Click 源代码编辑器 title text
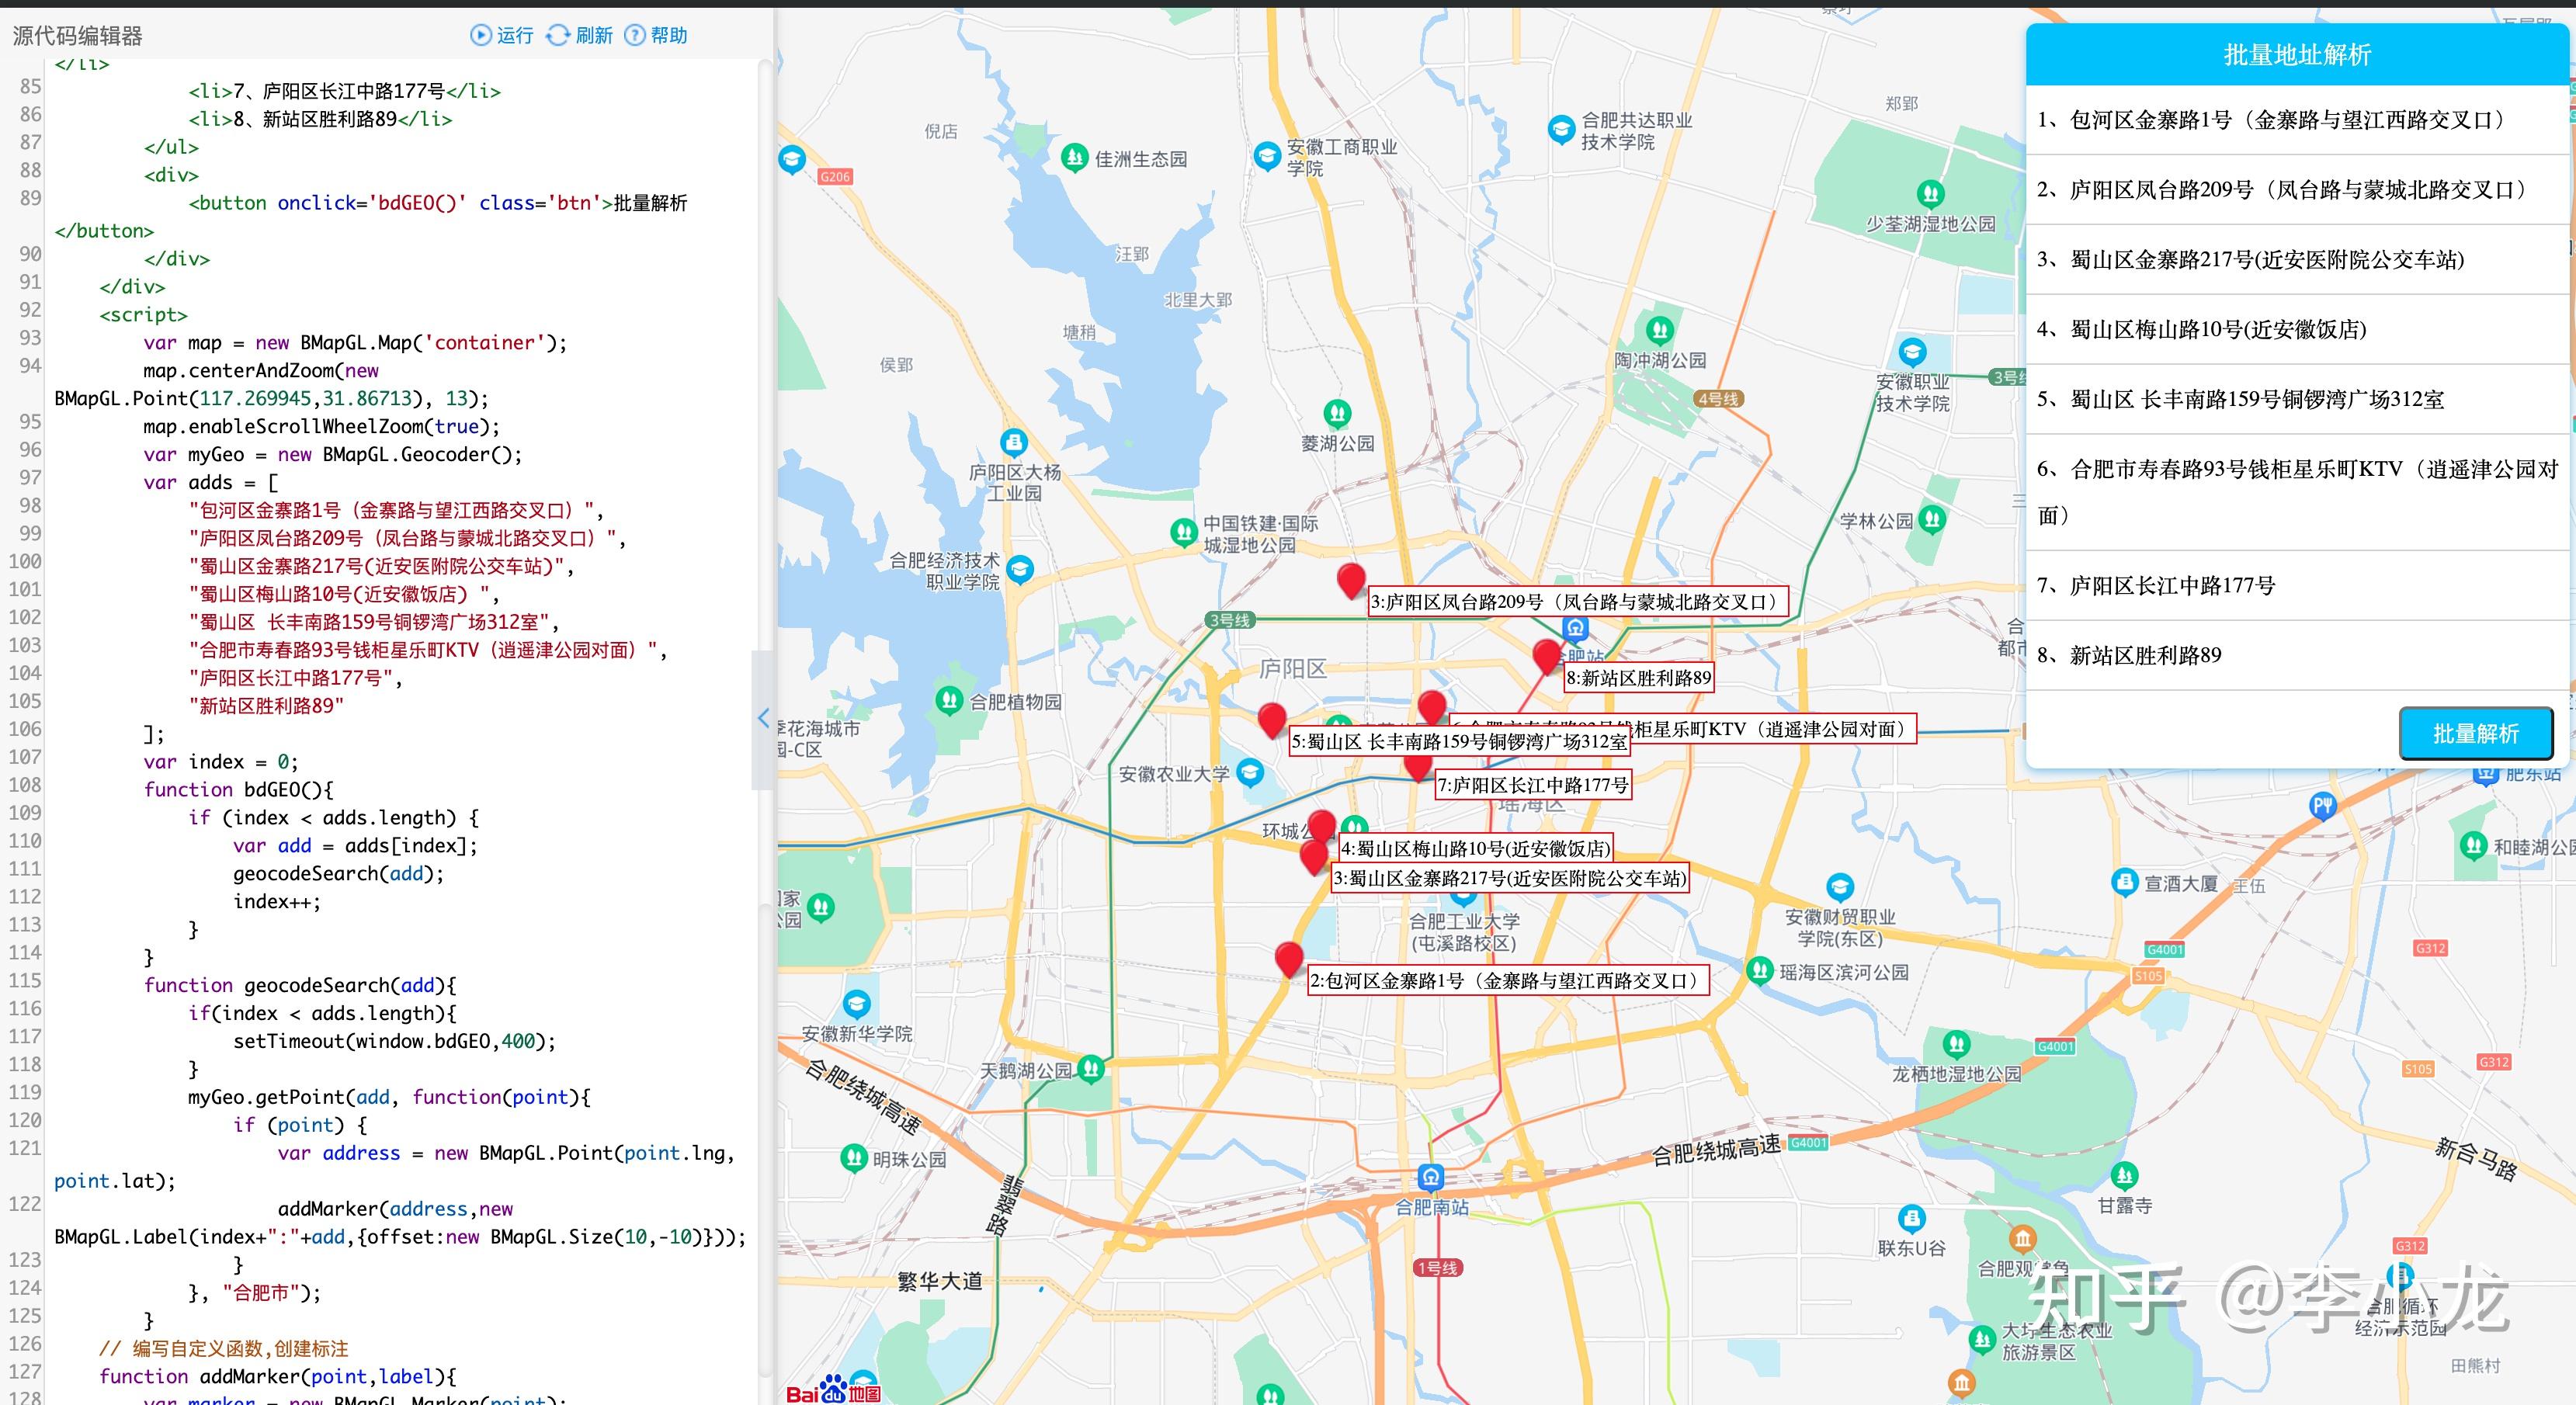2576x1405 pixels. pyautogui.click(x=77, y=36)
